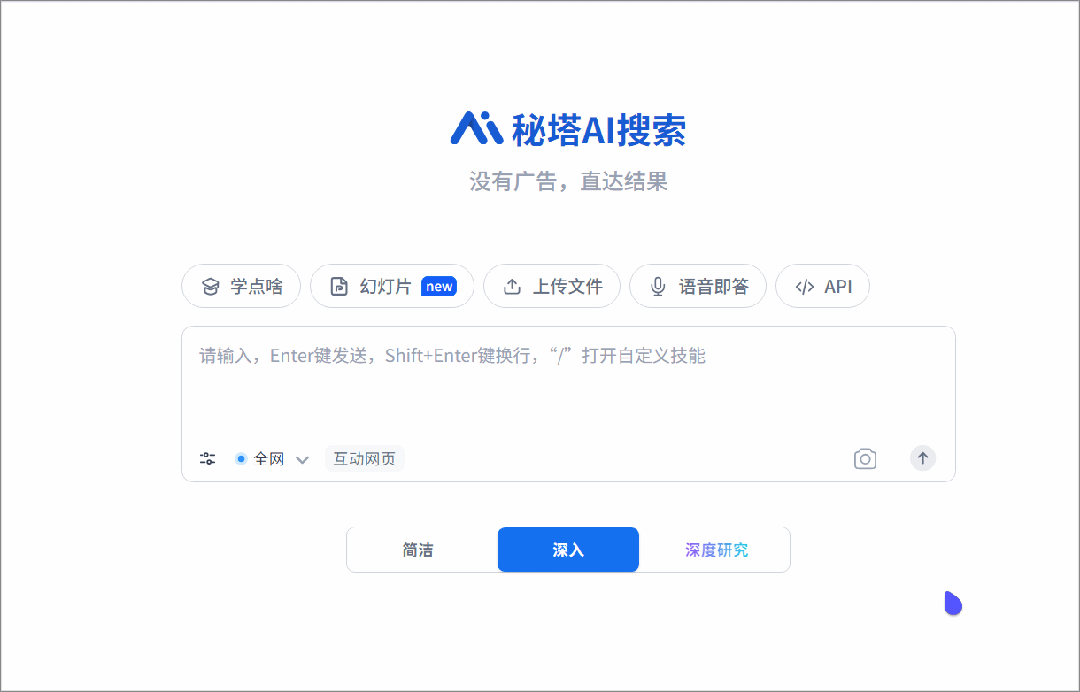Screen dimensions: 1080x692
Task: Click the microphone icon for 语音即答
Action: pyautogui.click(x=658, y=286)
